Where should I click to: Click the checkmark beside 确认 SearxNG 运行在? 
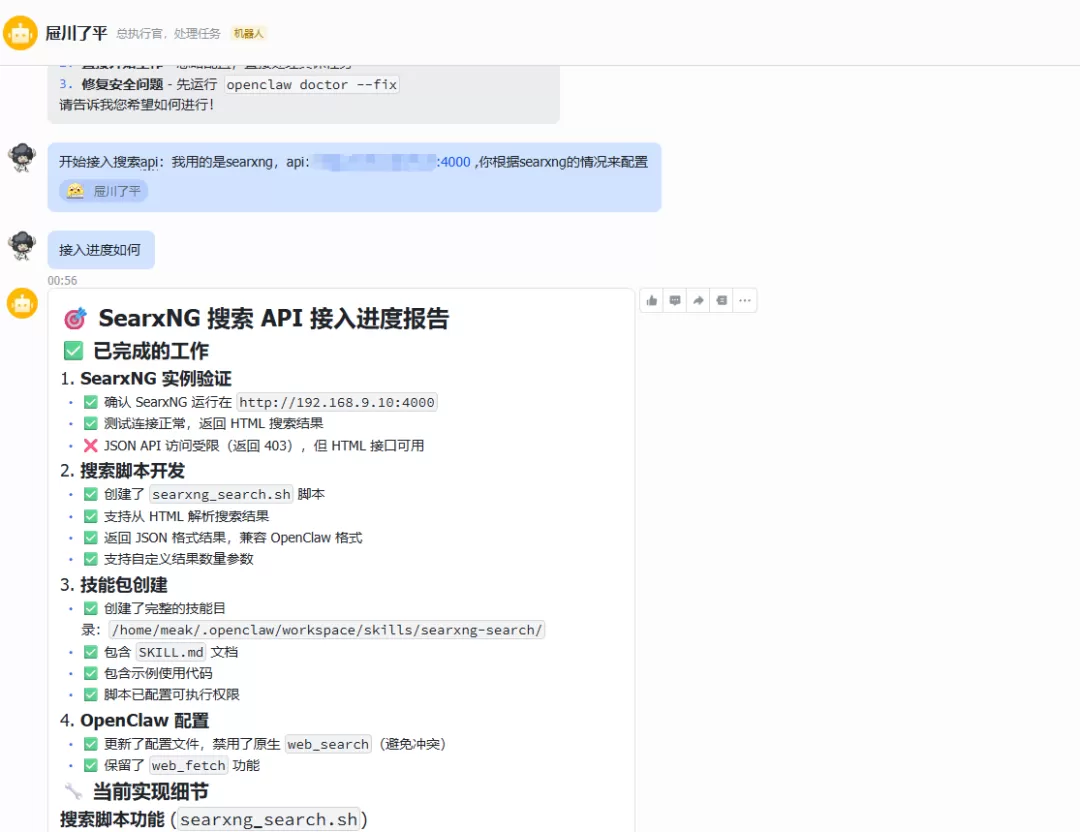(x=91, y=402)
